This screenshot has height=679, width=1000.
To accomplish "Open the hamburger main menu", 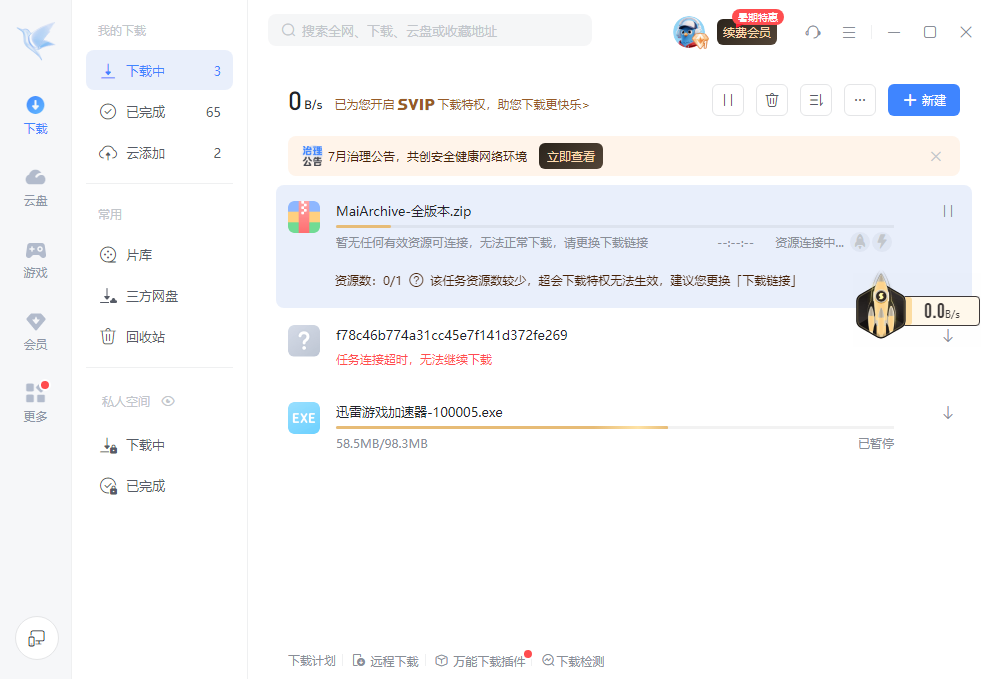I will click(849, 32).
